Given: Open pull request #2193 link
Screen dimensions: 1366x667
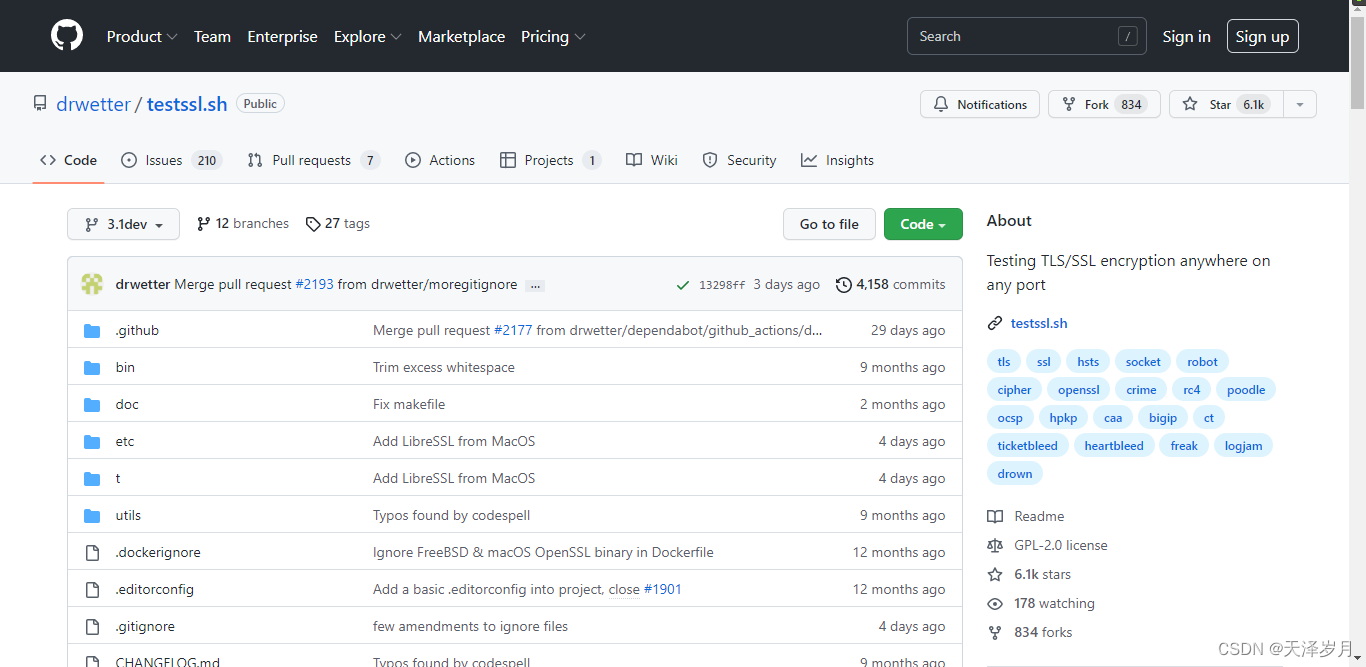Looking at the screenshot, I should [x=314, y=285].
